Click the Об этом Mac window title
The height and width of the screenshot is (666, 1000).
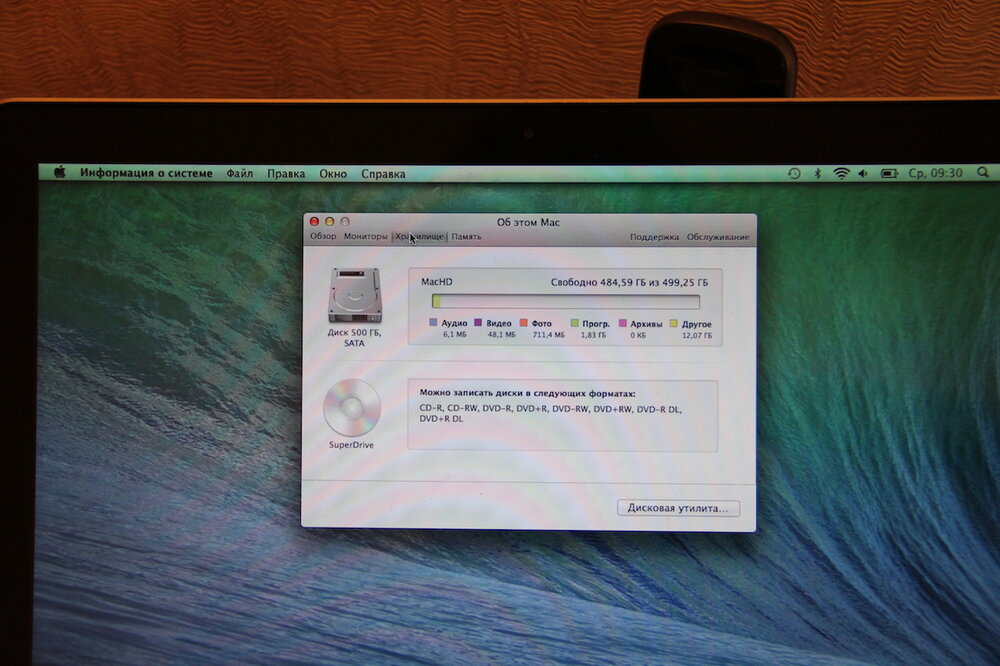[528, 222]
